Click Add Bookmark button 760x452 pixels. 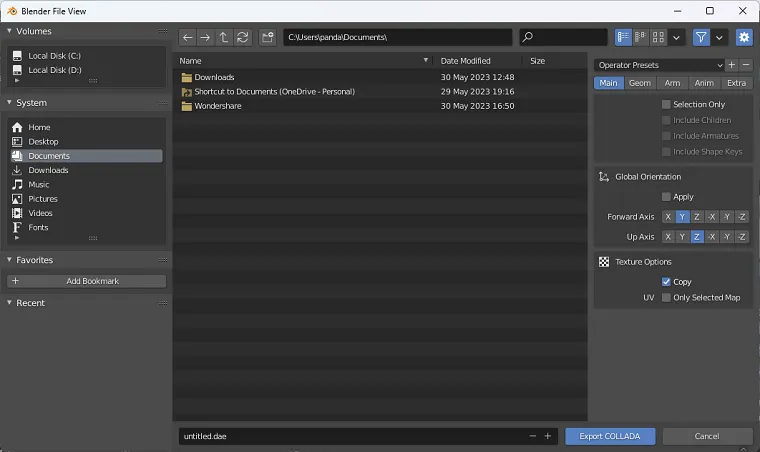coord(86,281)
